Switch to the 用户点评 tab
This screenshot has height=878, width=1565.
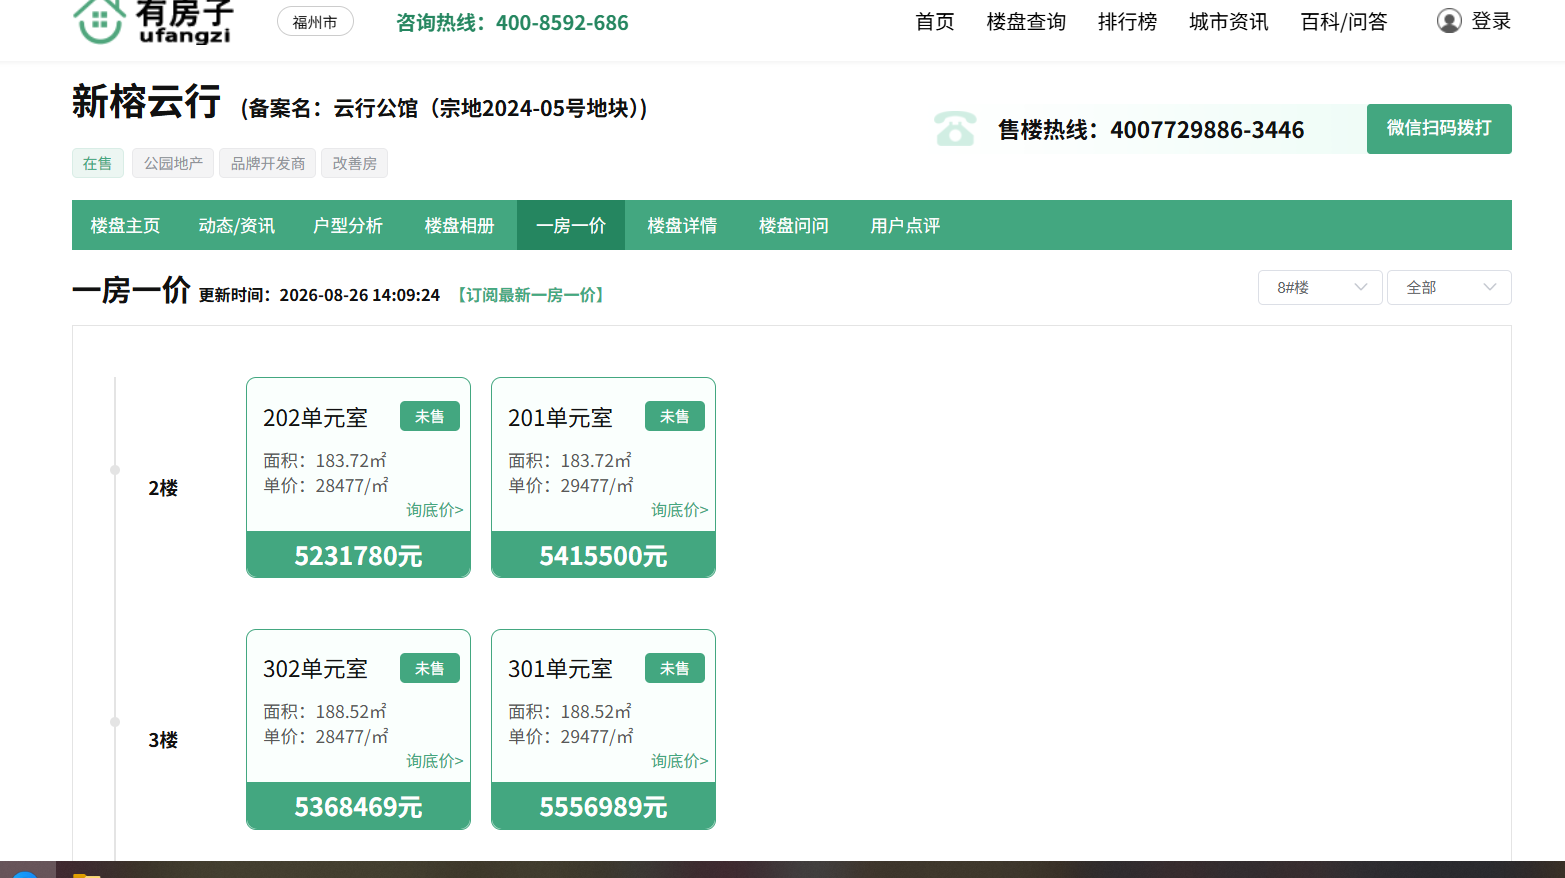click(905, 225)
